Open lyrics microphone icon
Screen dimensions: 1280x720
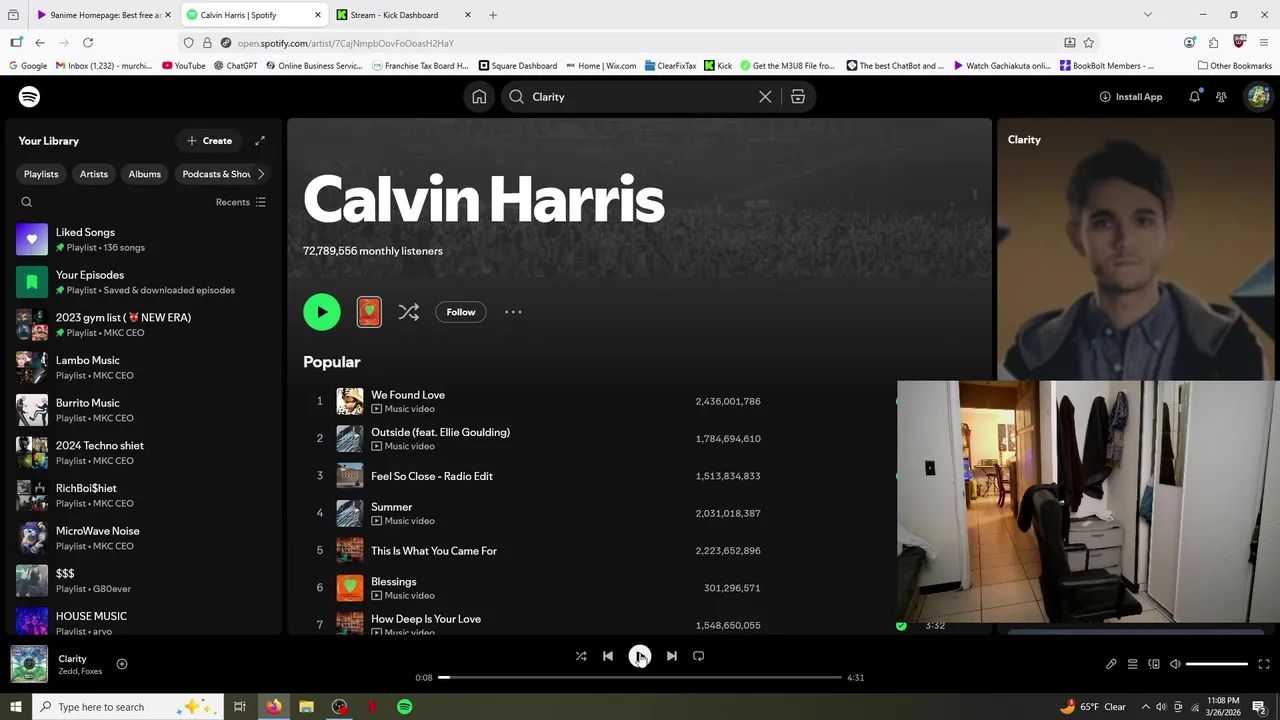tap(1111, 664)
